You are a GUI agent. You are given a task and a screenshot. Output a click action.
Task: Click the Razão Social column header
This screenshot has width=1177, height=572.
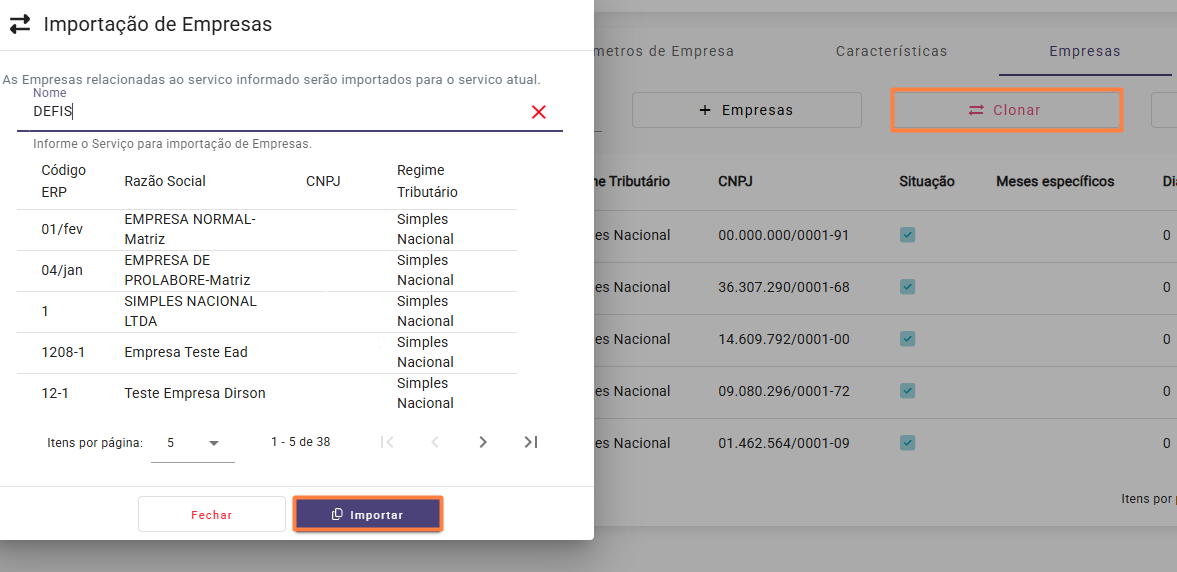coord(165,181)
